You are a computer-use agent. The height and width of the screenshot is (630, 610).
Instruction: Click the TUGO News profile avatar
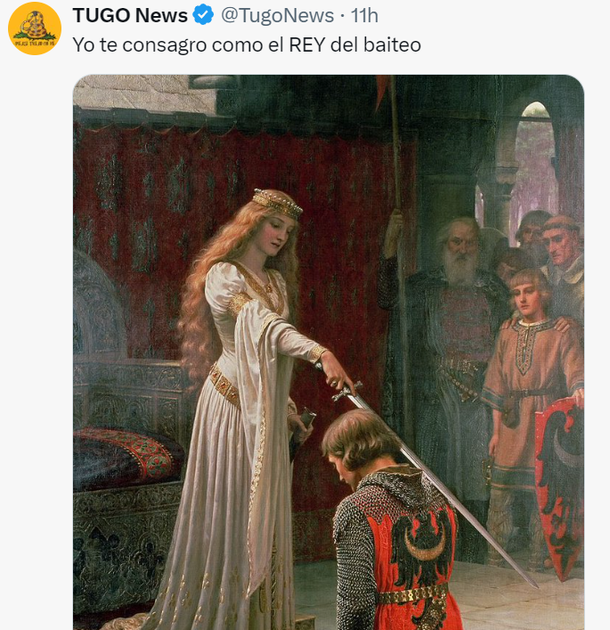click(x=35, y=28)
